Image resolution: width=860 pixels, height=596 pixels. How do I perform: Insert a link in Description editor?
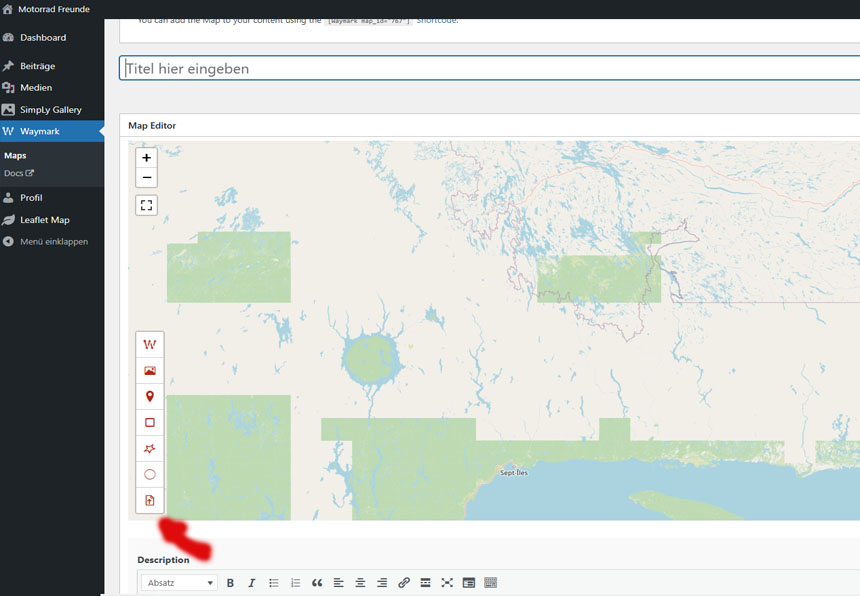[404, 583]
